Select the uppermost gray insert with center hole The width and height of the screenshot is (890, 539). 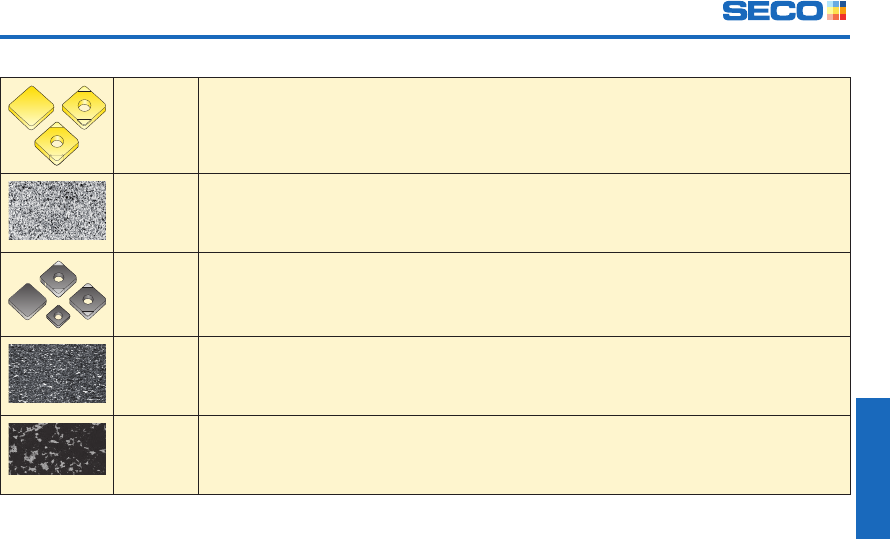click(58, 279)
